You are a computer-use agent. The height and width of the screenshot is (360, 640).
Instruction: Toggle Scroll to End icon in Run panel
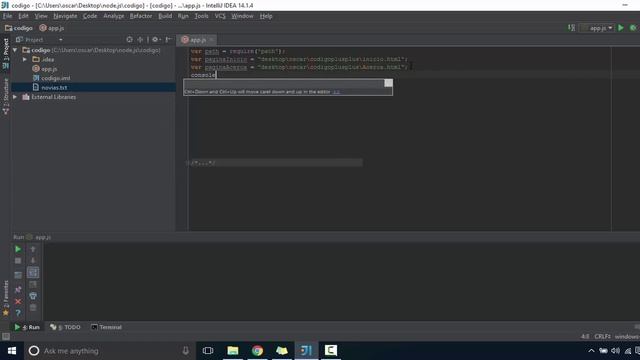33,284
